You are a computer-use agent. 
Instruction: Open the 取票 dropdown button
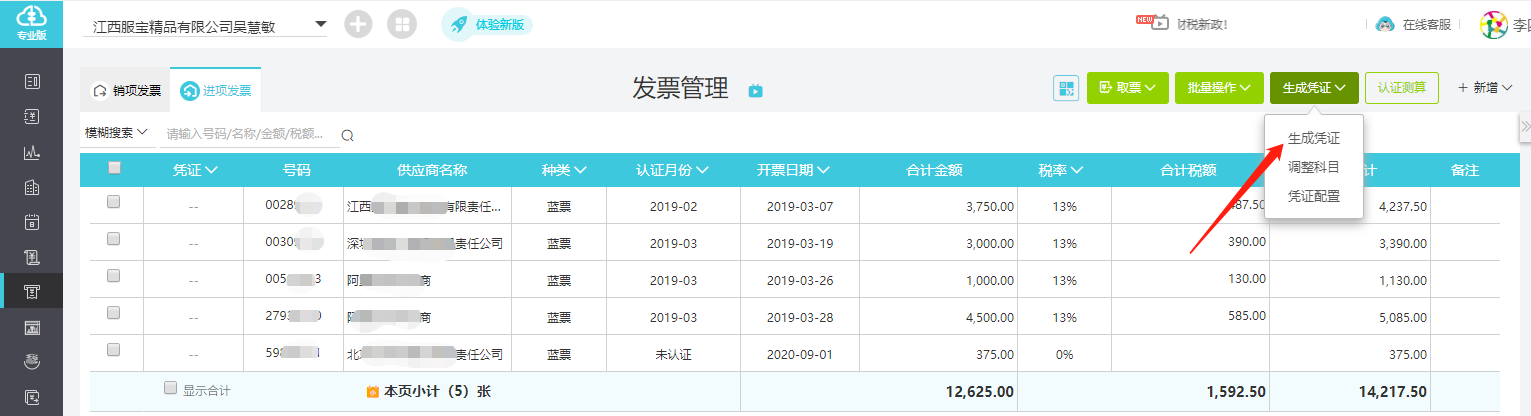(x=1127, y=88)
